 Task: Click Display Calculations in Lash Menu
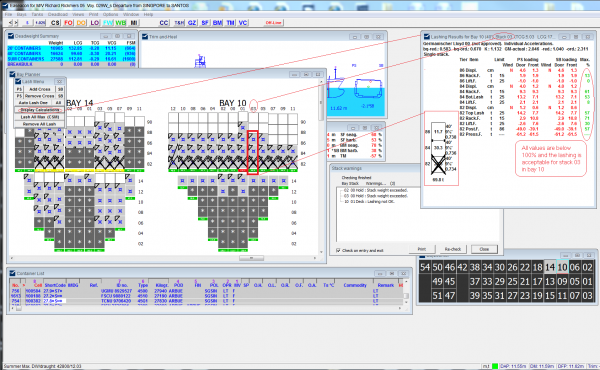40,110
